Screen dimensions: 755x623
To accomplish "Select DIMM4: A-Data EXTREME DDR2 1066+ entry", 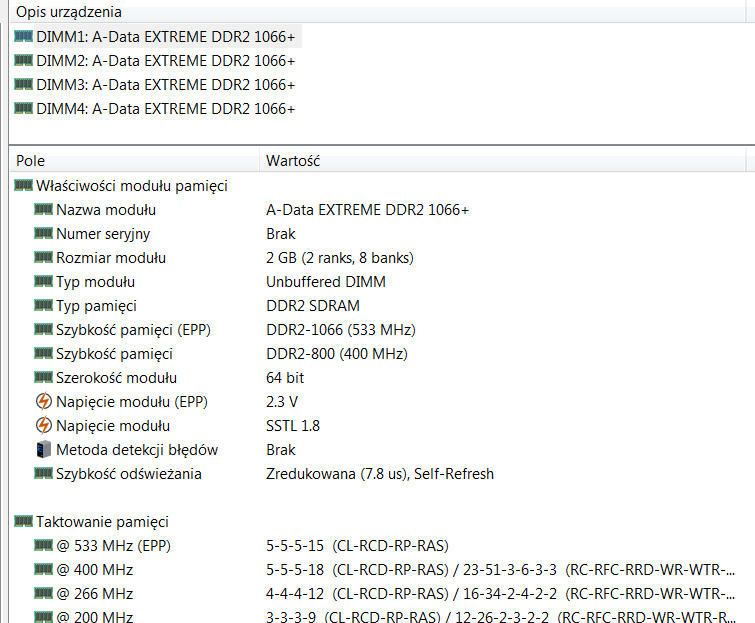I will coord(165,108).
